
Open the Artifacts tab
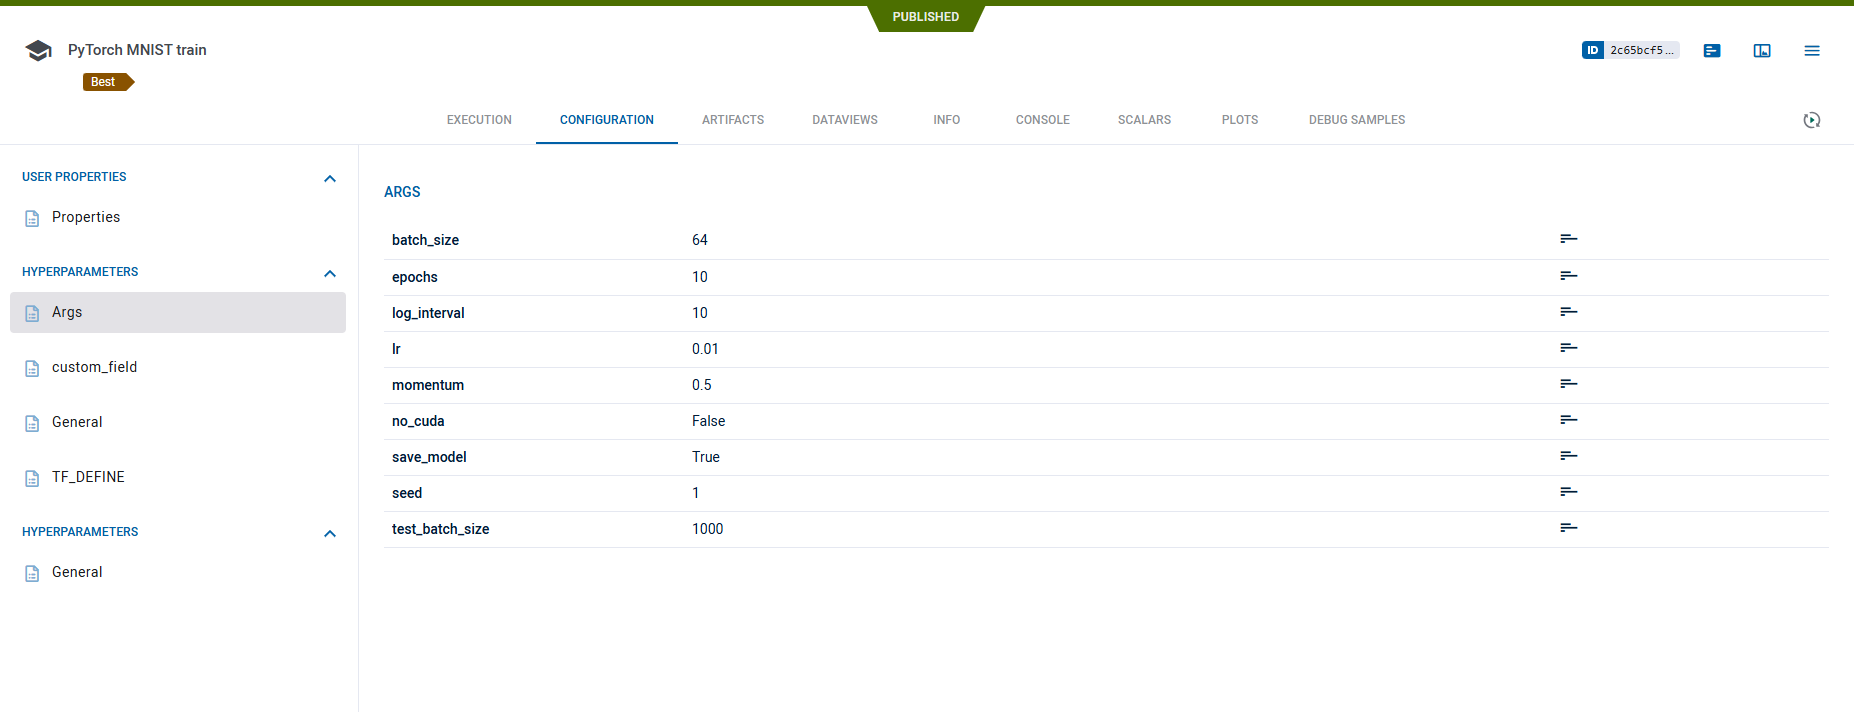(x=732, y=120)
